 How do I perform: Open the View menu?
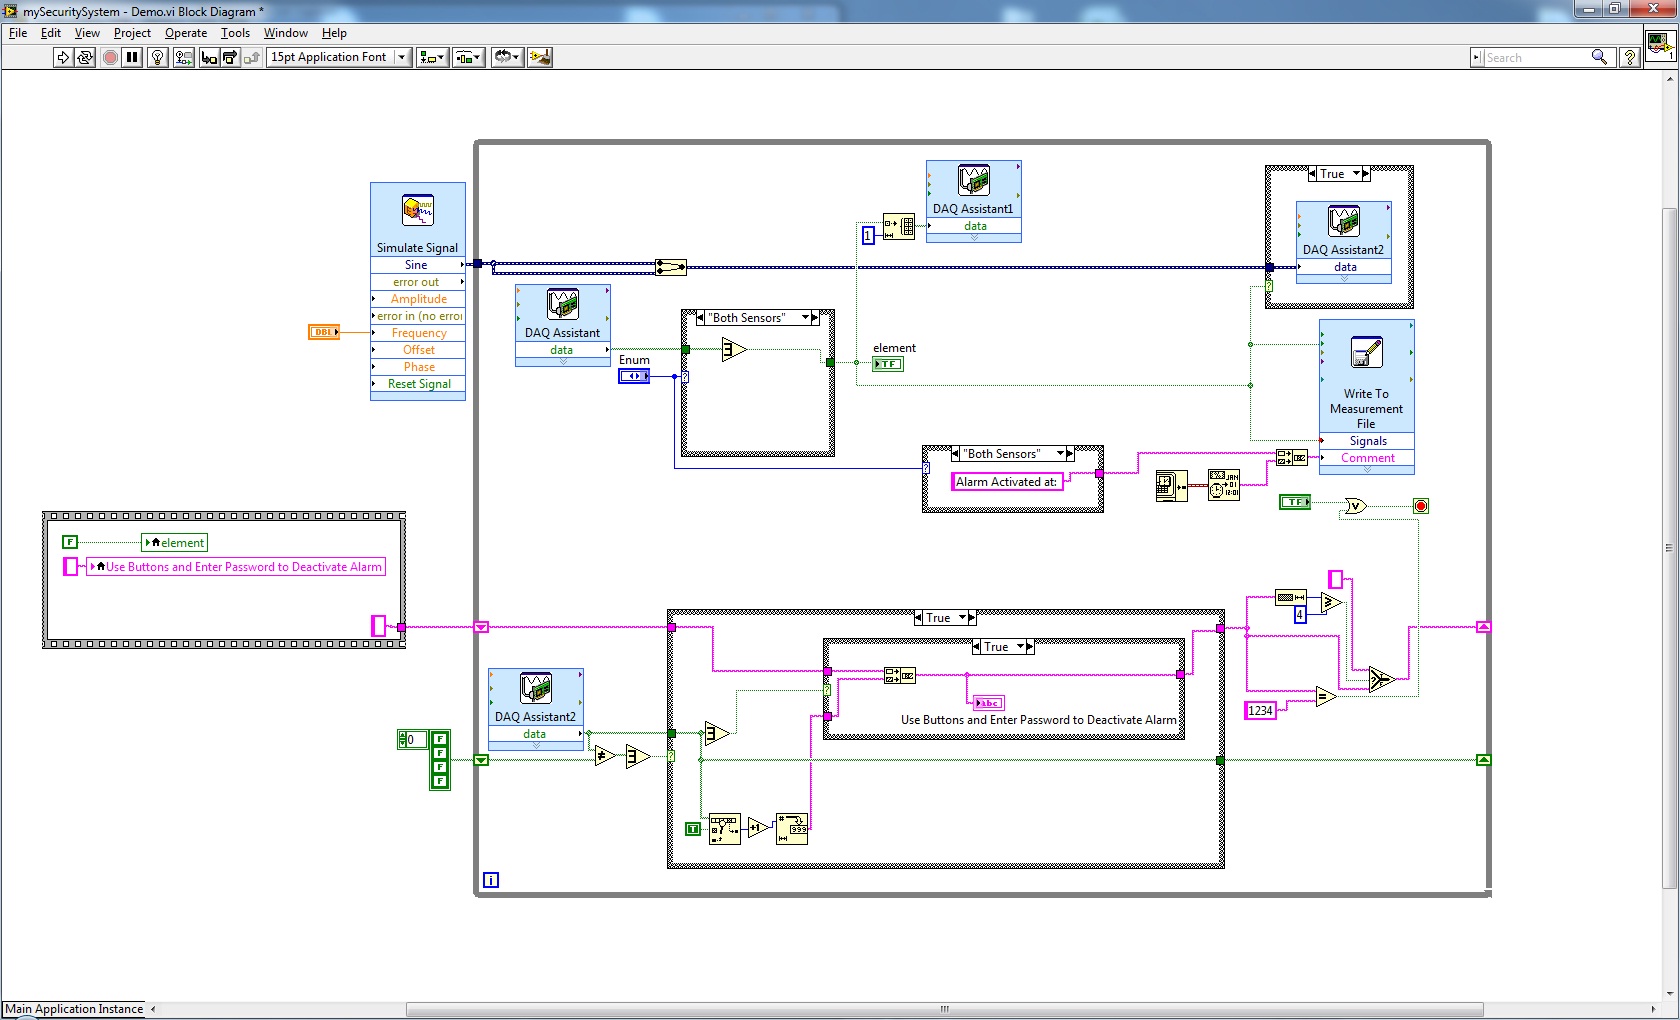[87, 33]
